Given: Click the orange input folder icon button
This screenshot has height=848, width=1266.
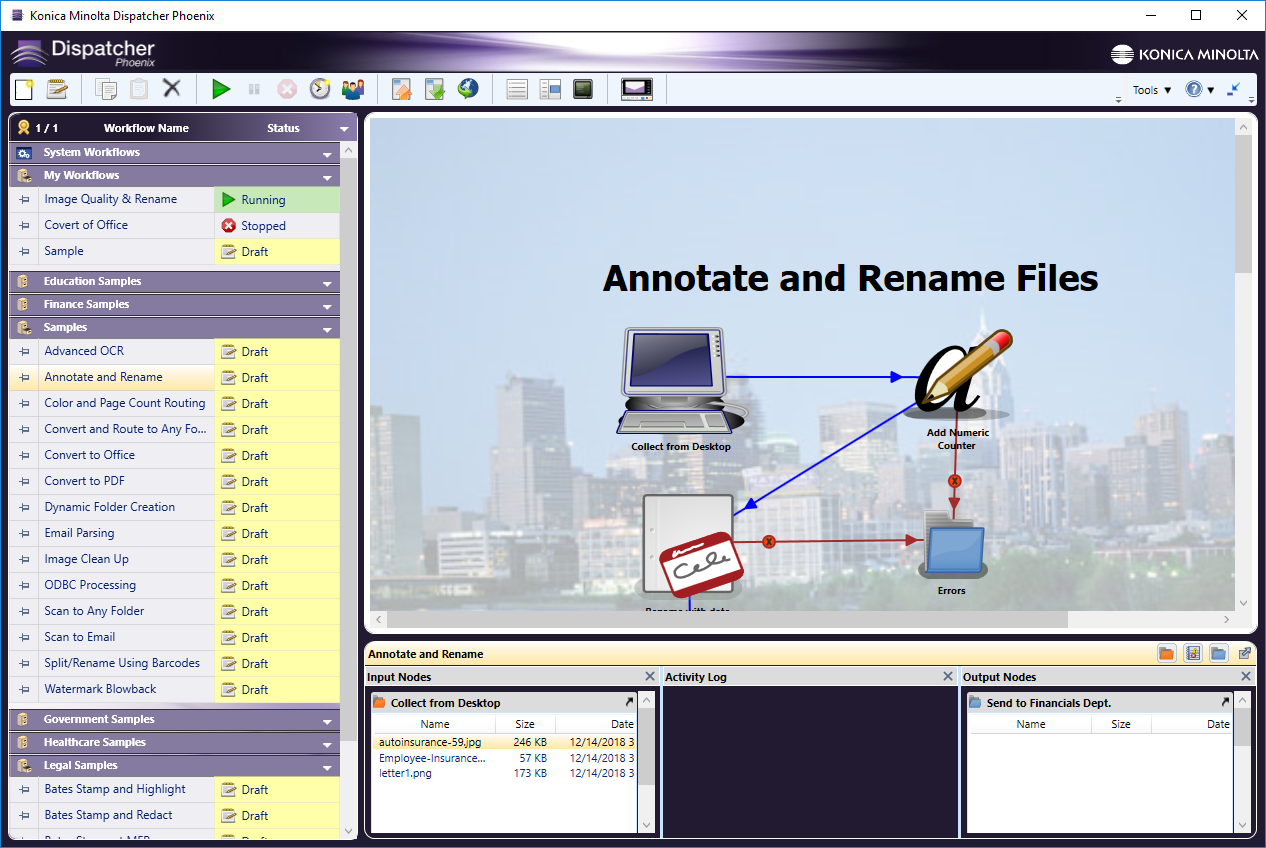Looking at the screenshot, I should 1166,653.
